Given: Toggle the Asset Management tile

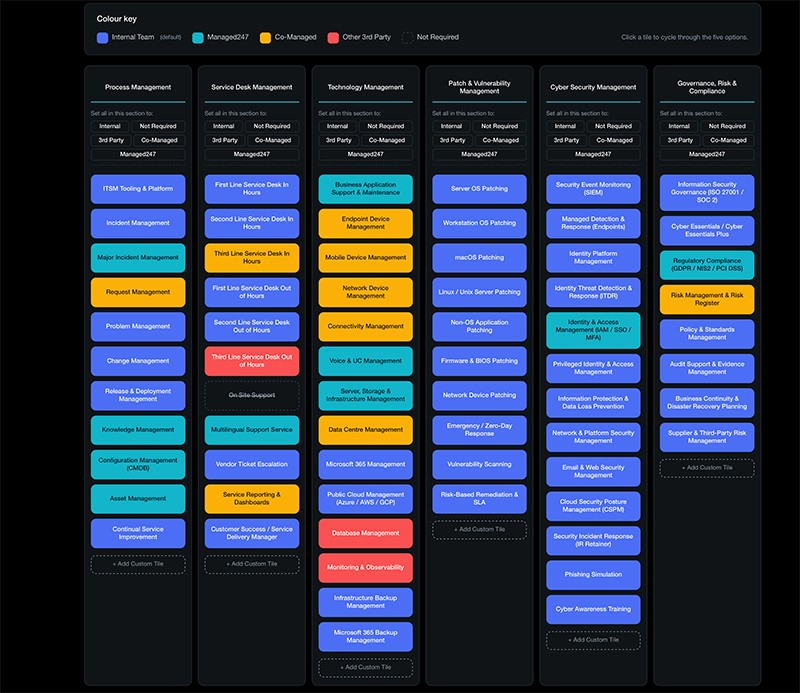Looking at the screenshot, I should tap(138, 499).
